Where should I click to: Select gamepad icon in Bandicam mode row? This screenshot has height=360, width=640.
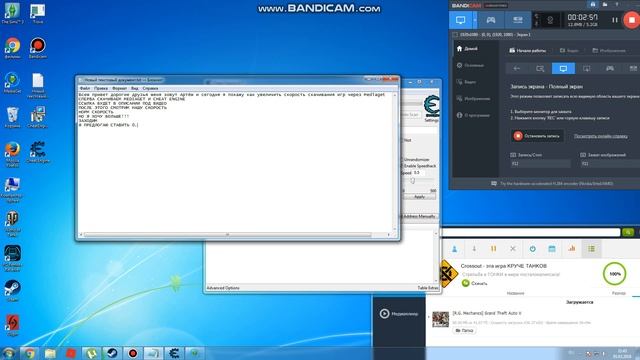pos(610,68)
